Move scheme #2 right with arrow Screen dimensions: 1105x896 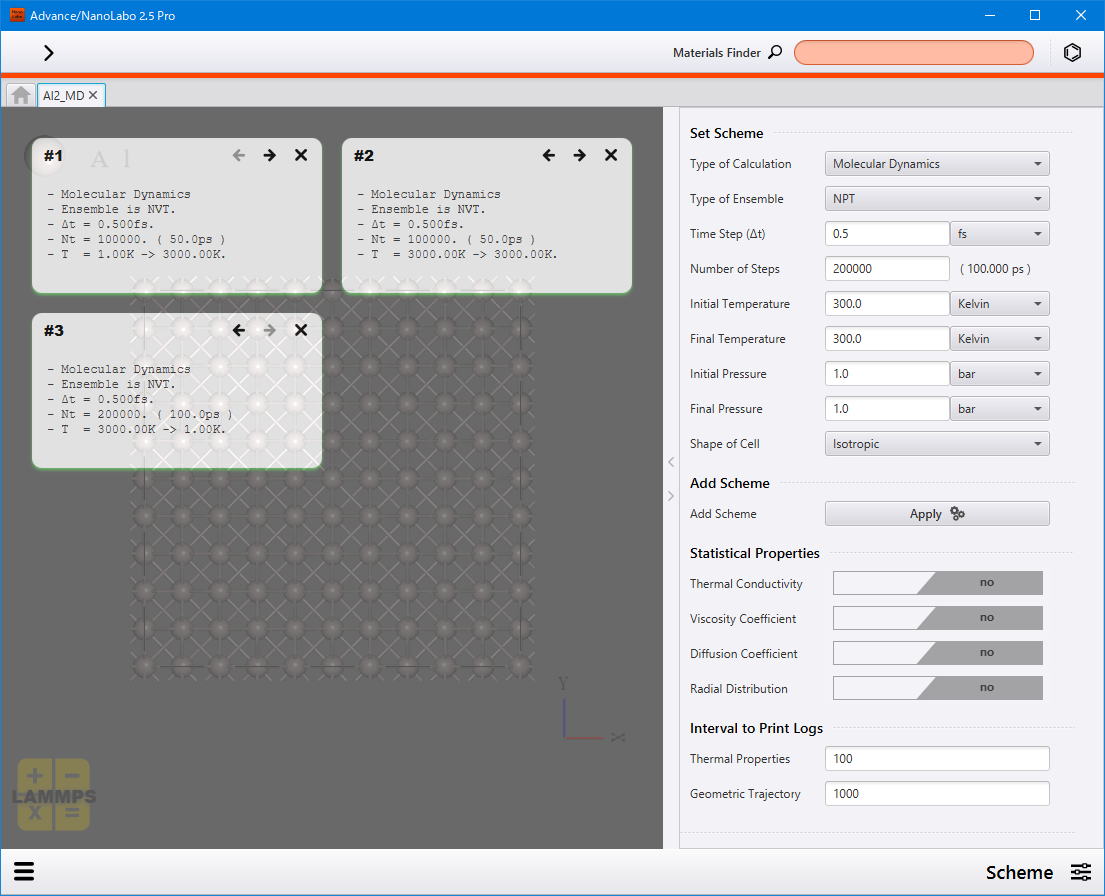[x=579, y=155]
